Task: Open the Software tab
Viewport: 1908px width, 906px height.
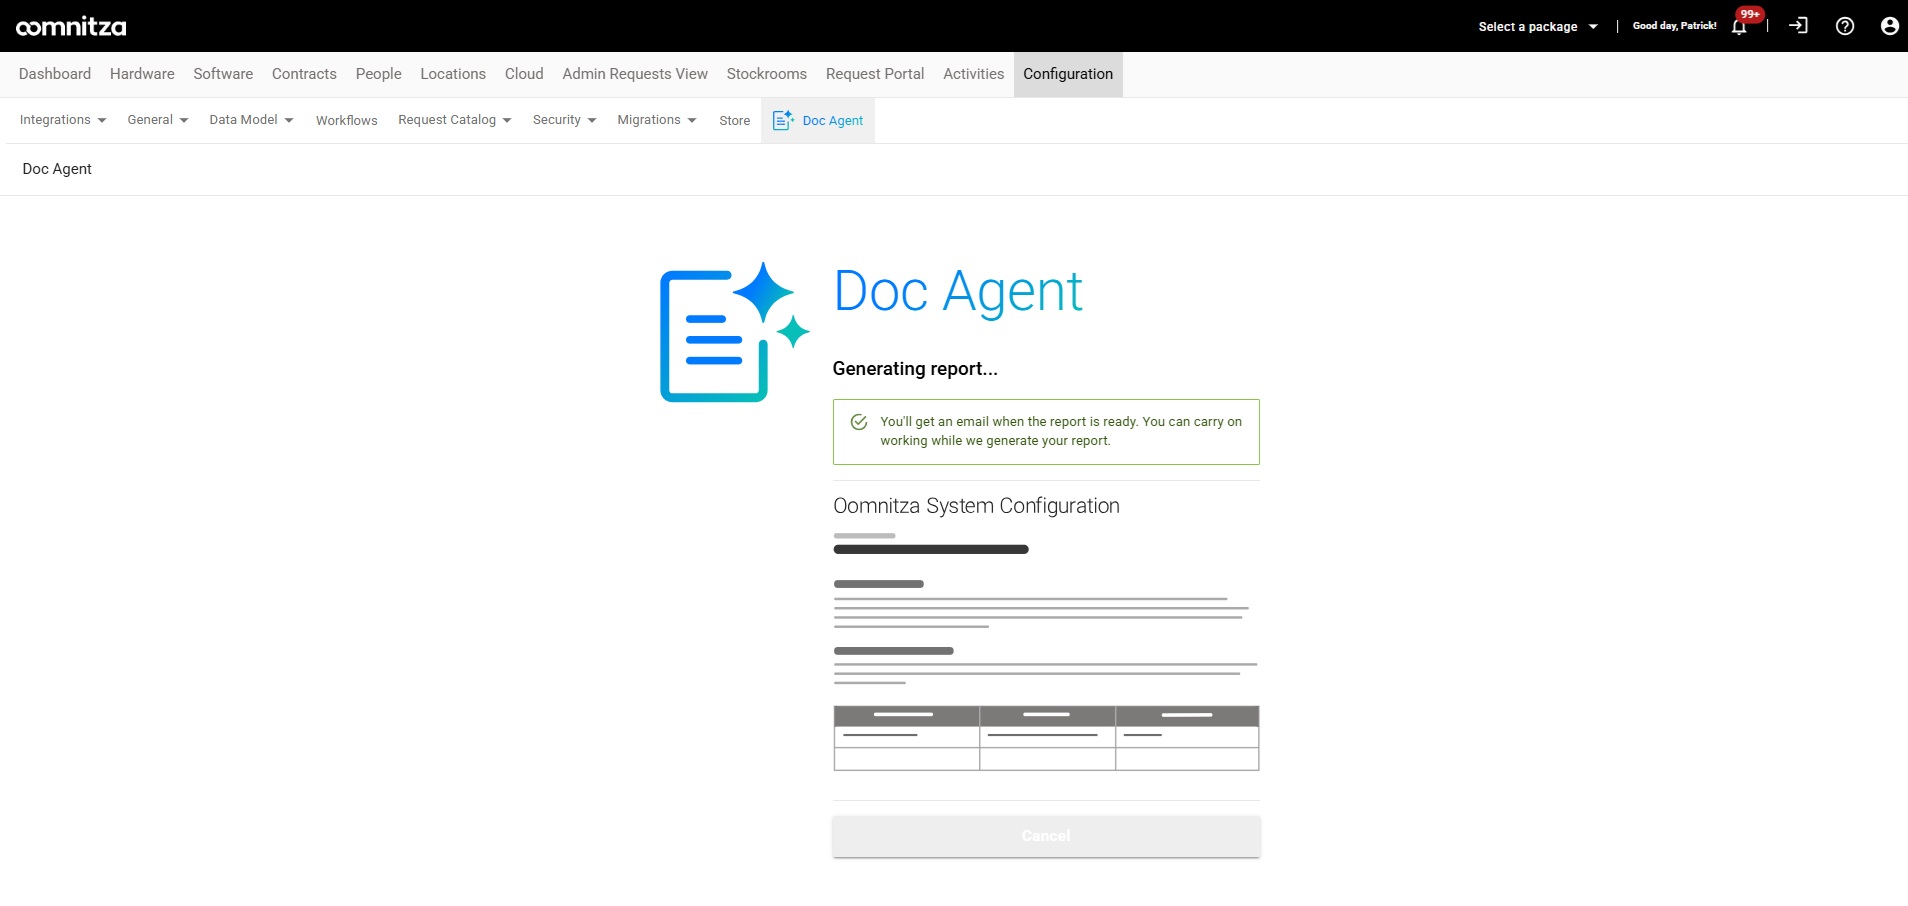Action: pos(223,74)
